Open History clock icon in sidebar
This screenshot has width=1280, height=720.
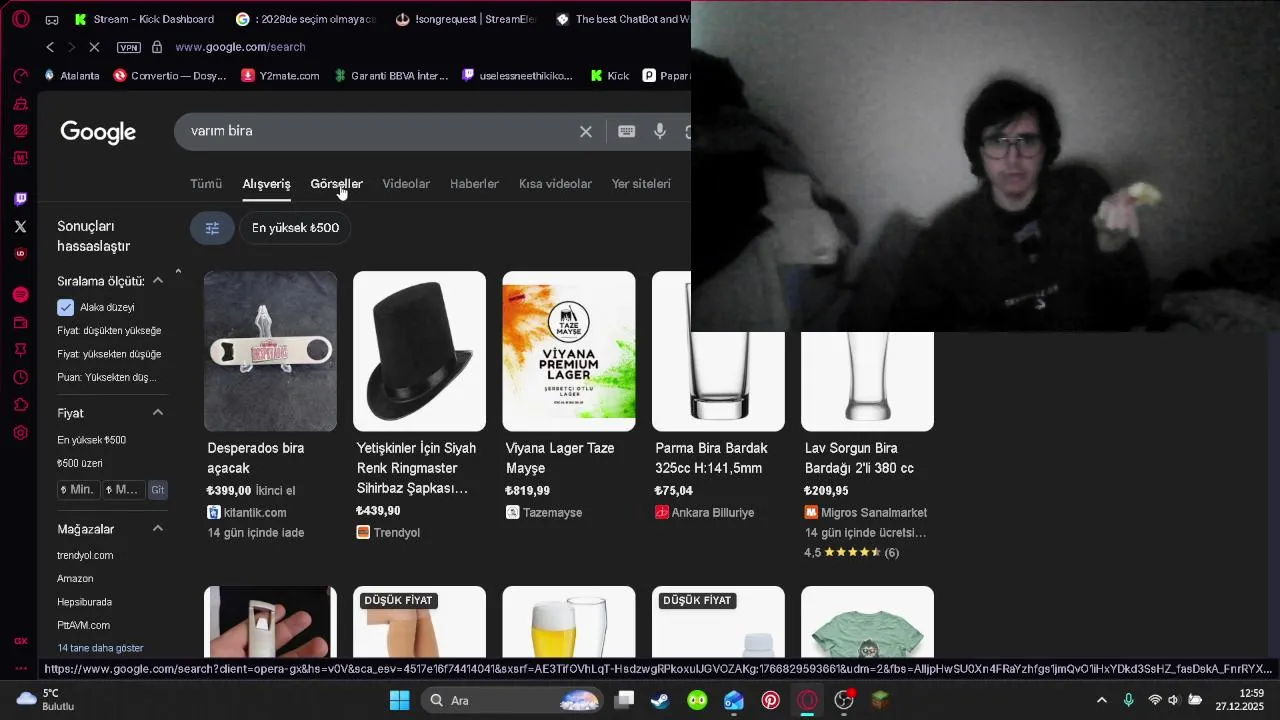[x=20, y=377]
